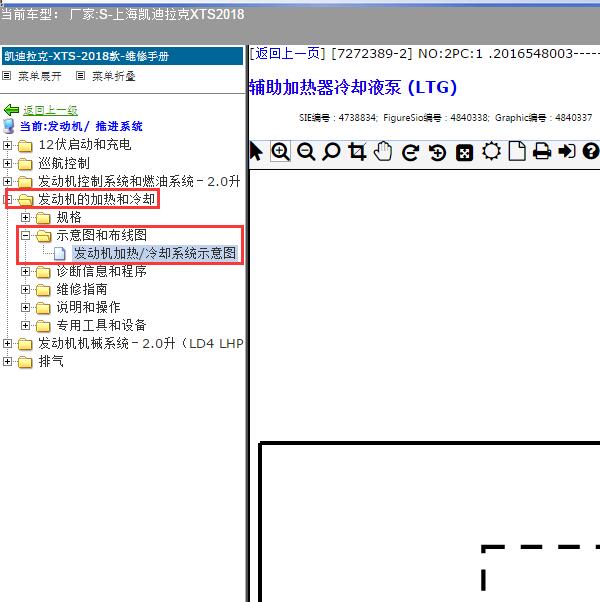Click the restore view arrow icon
600x602 pixels.
(x=437, y=152)
